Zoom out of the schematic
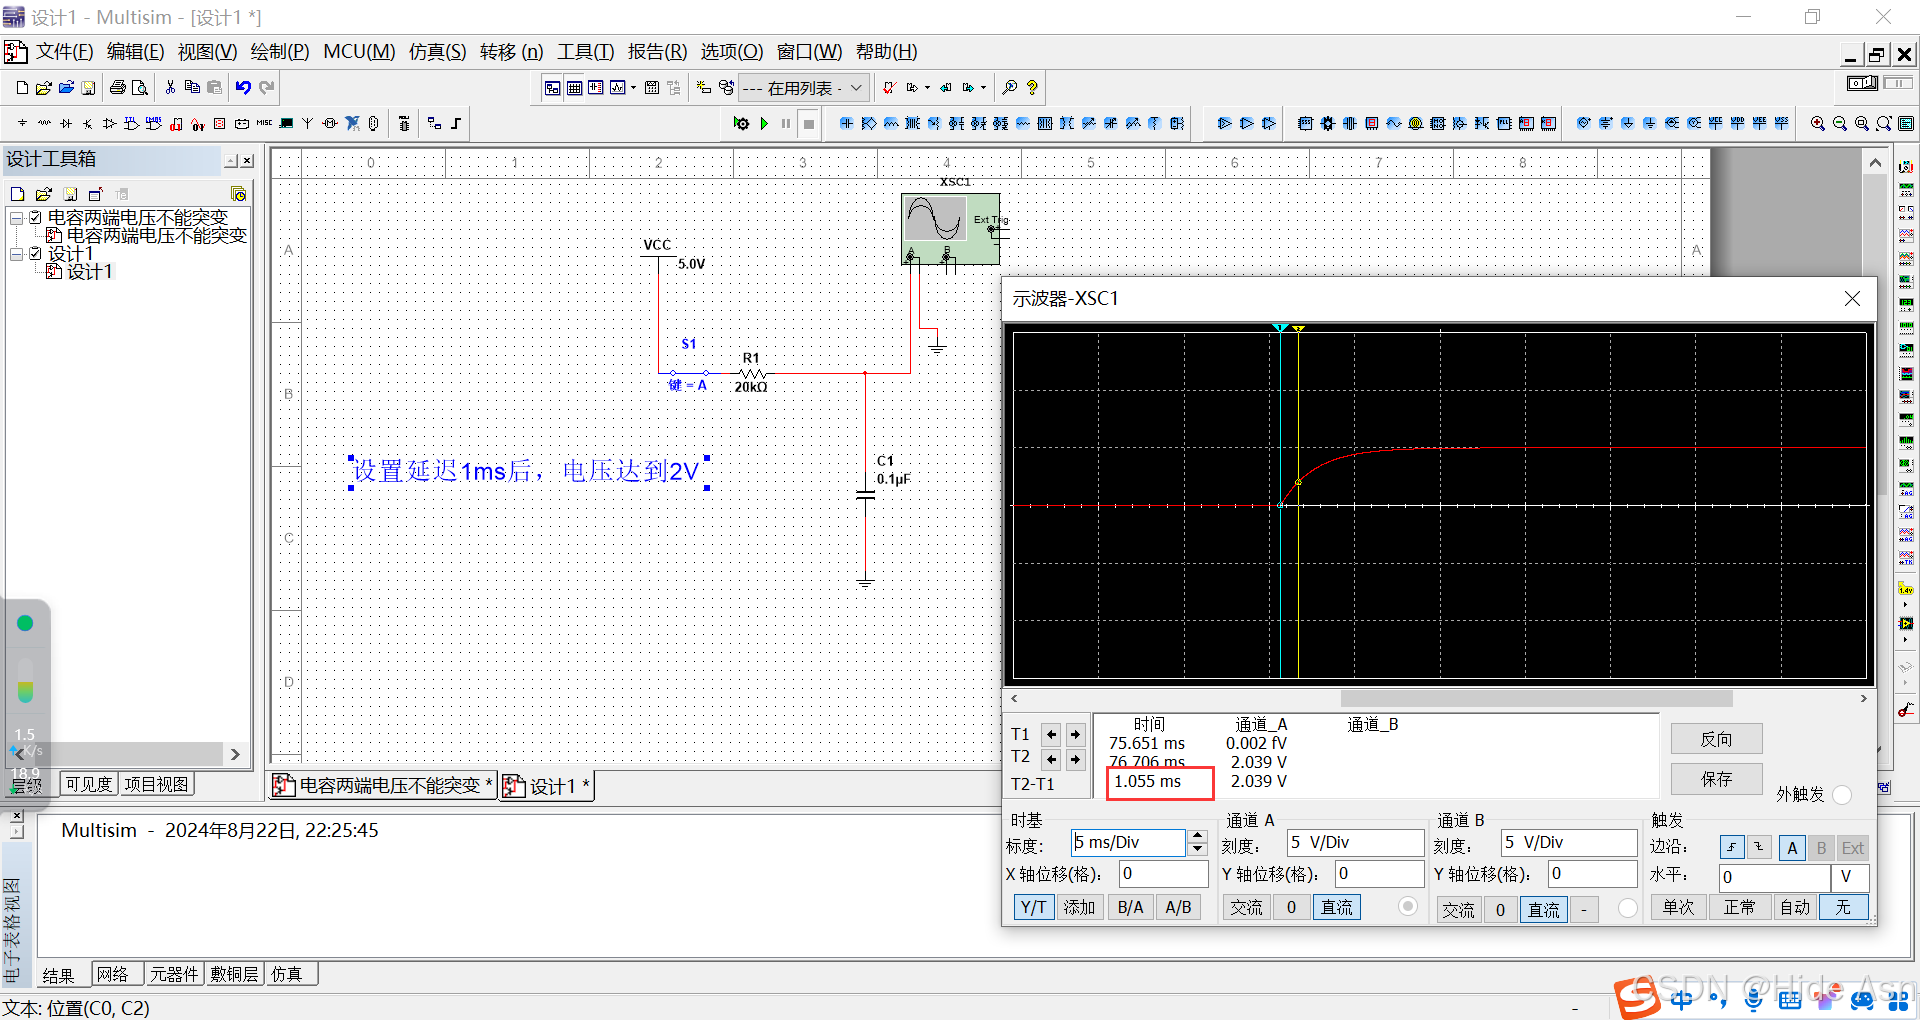 (x=1840, y=124)
